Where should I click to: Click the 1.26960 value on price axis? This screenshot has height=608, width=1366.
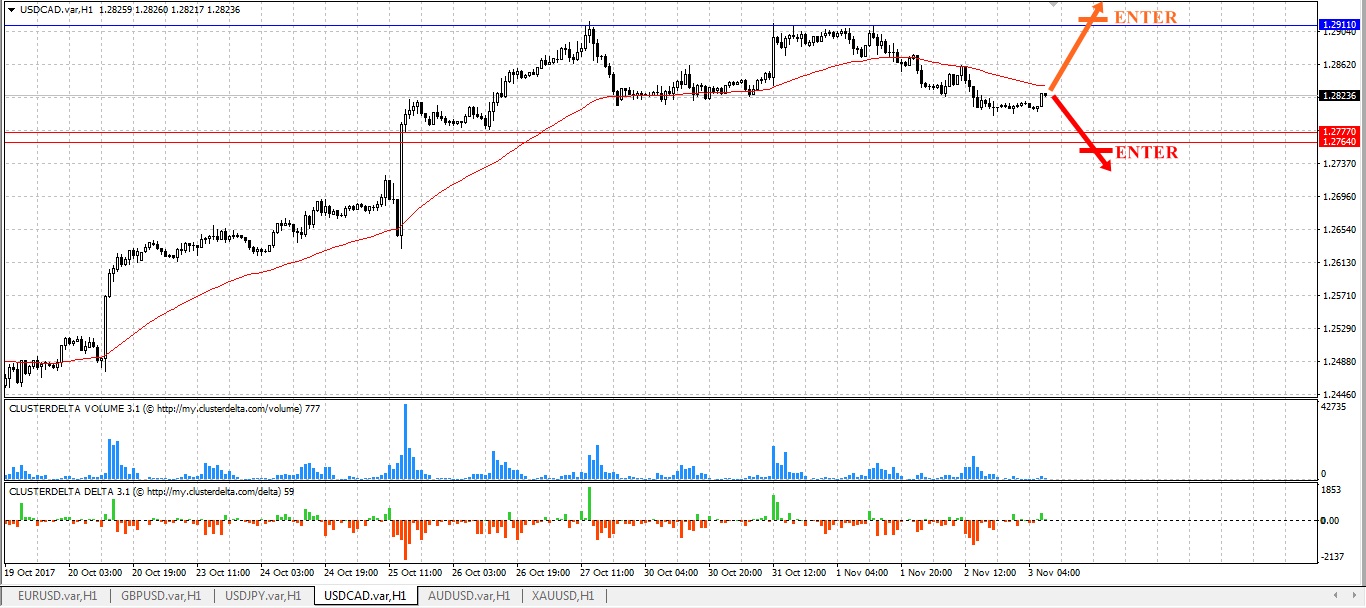[1337, 197]
